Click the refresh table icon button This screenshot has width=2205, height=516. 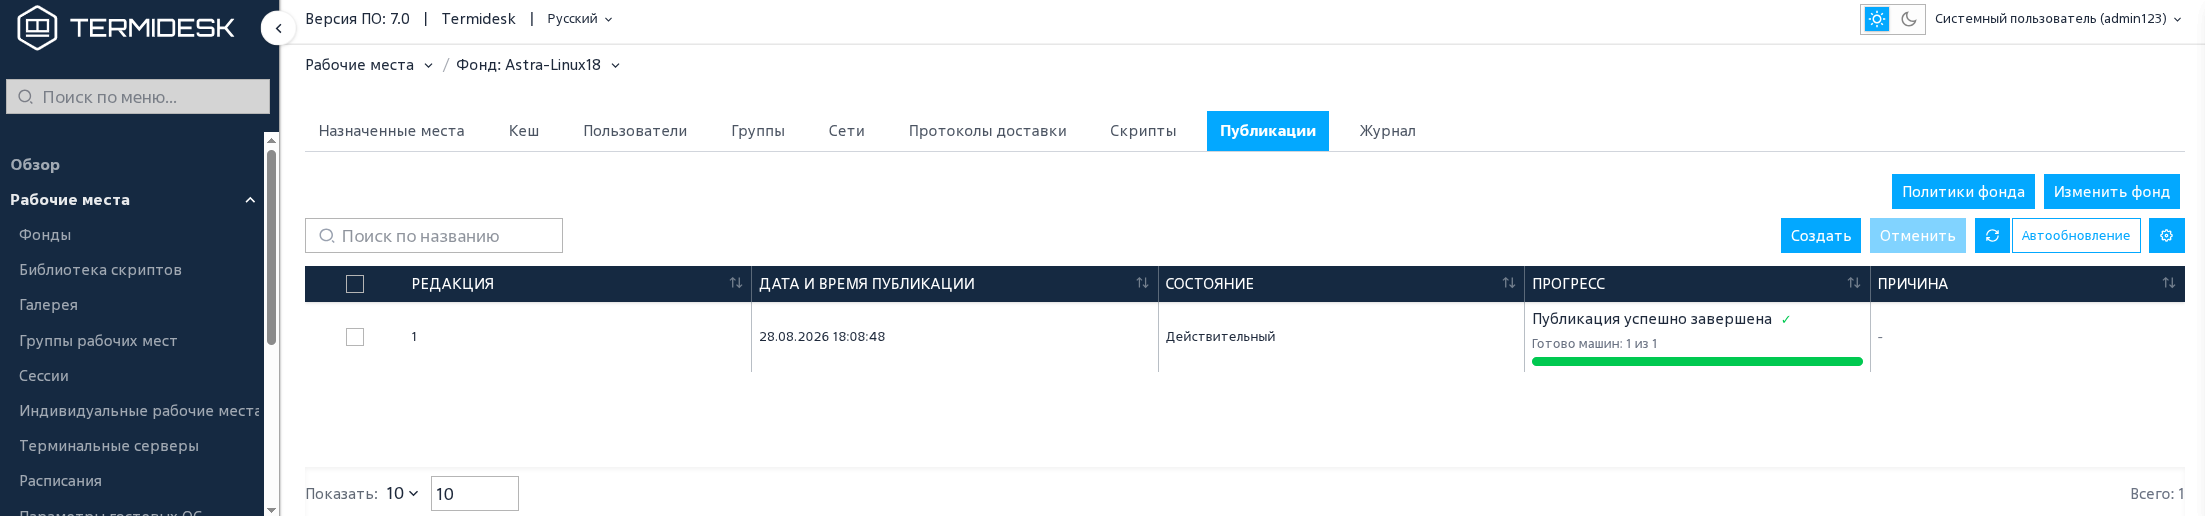click(x=1992, y=236)
